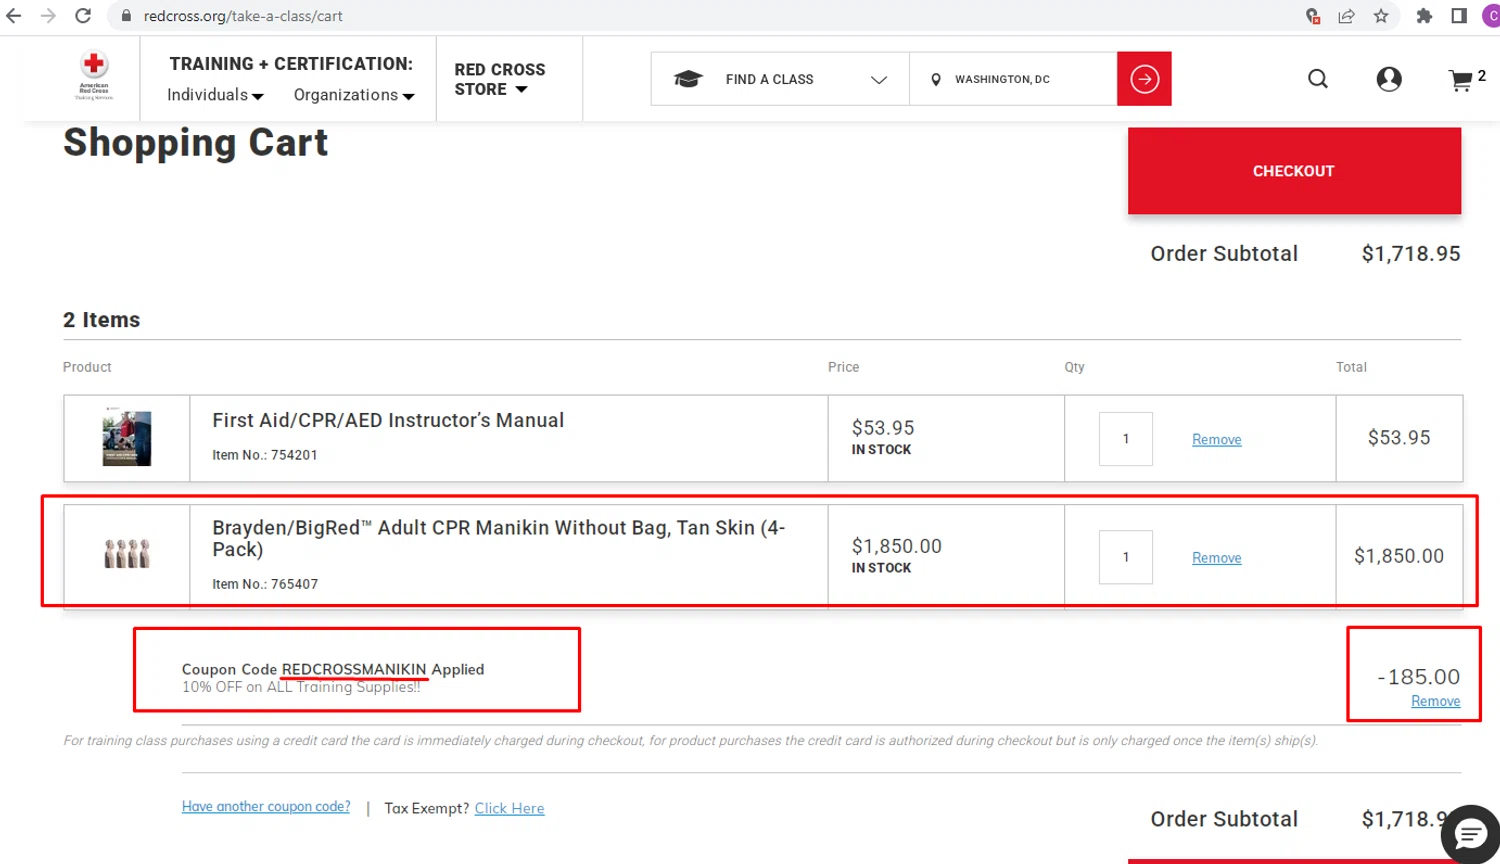
Task: Open the site search magnifier icon
Action: (1318, 79)
